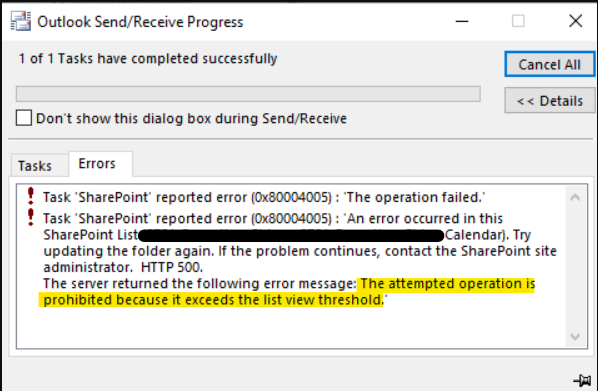Click the pushpin icon at bottom right
The height and width of the screenshot is (391, 598).
[582, 380]
